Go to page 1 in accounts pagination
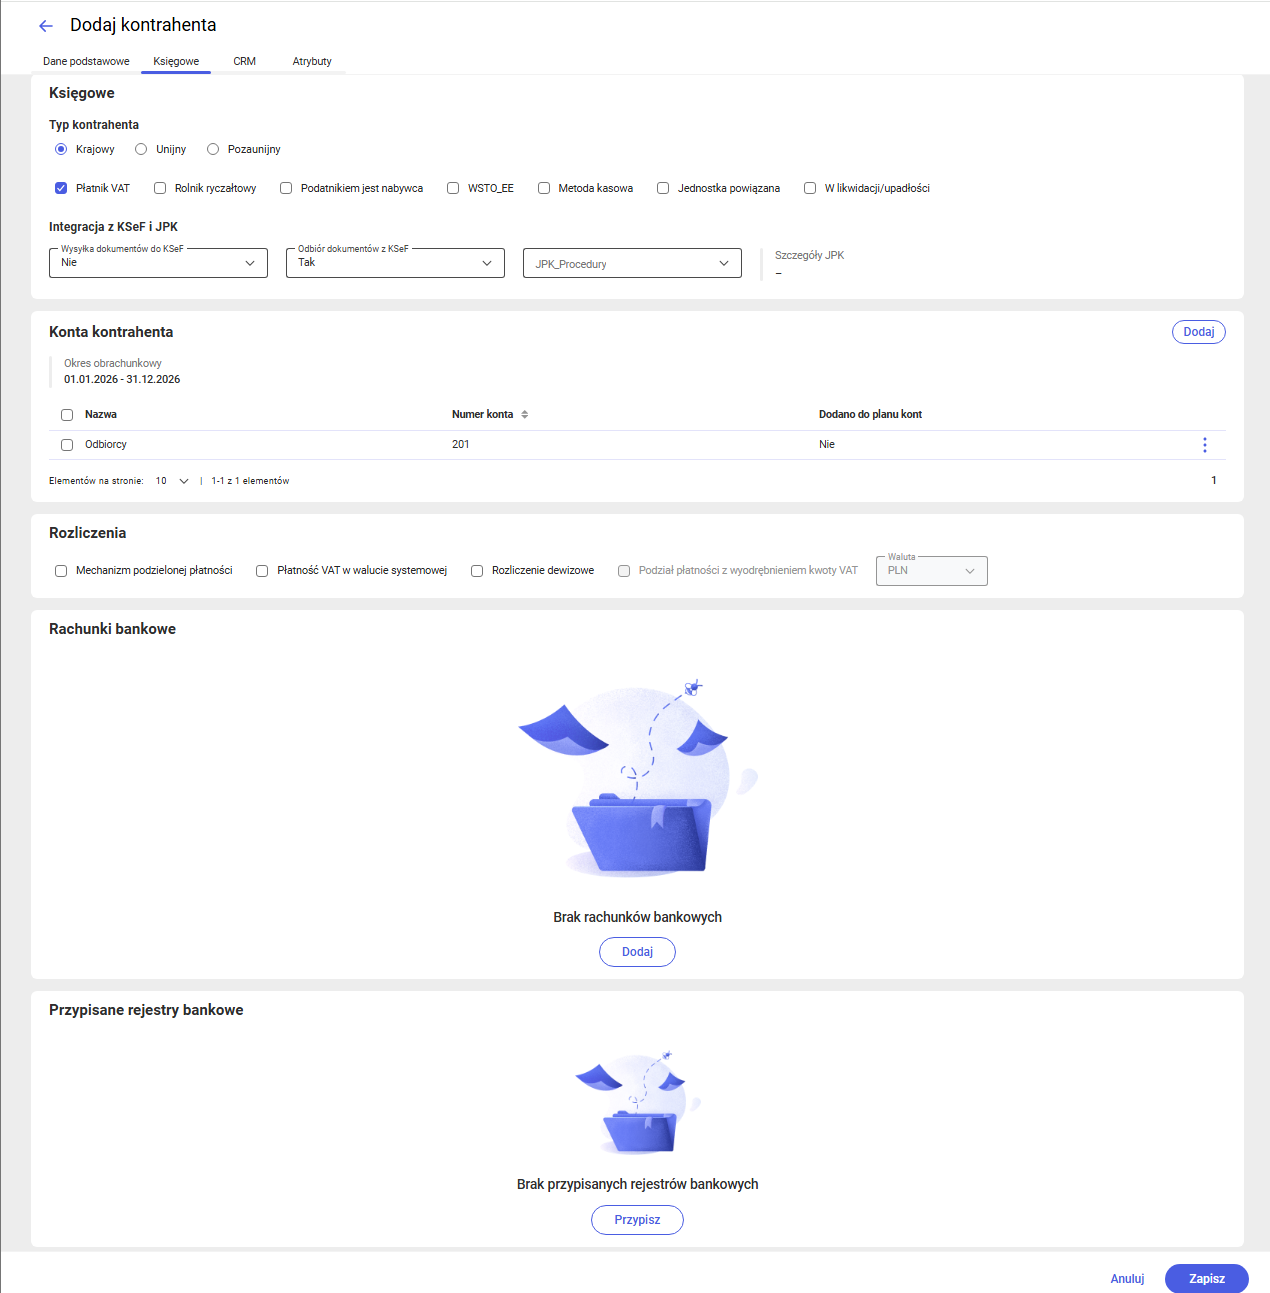 coord(1213,481)
